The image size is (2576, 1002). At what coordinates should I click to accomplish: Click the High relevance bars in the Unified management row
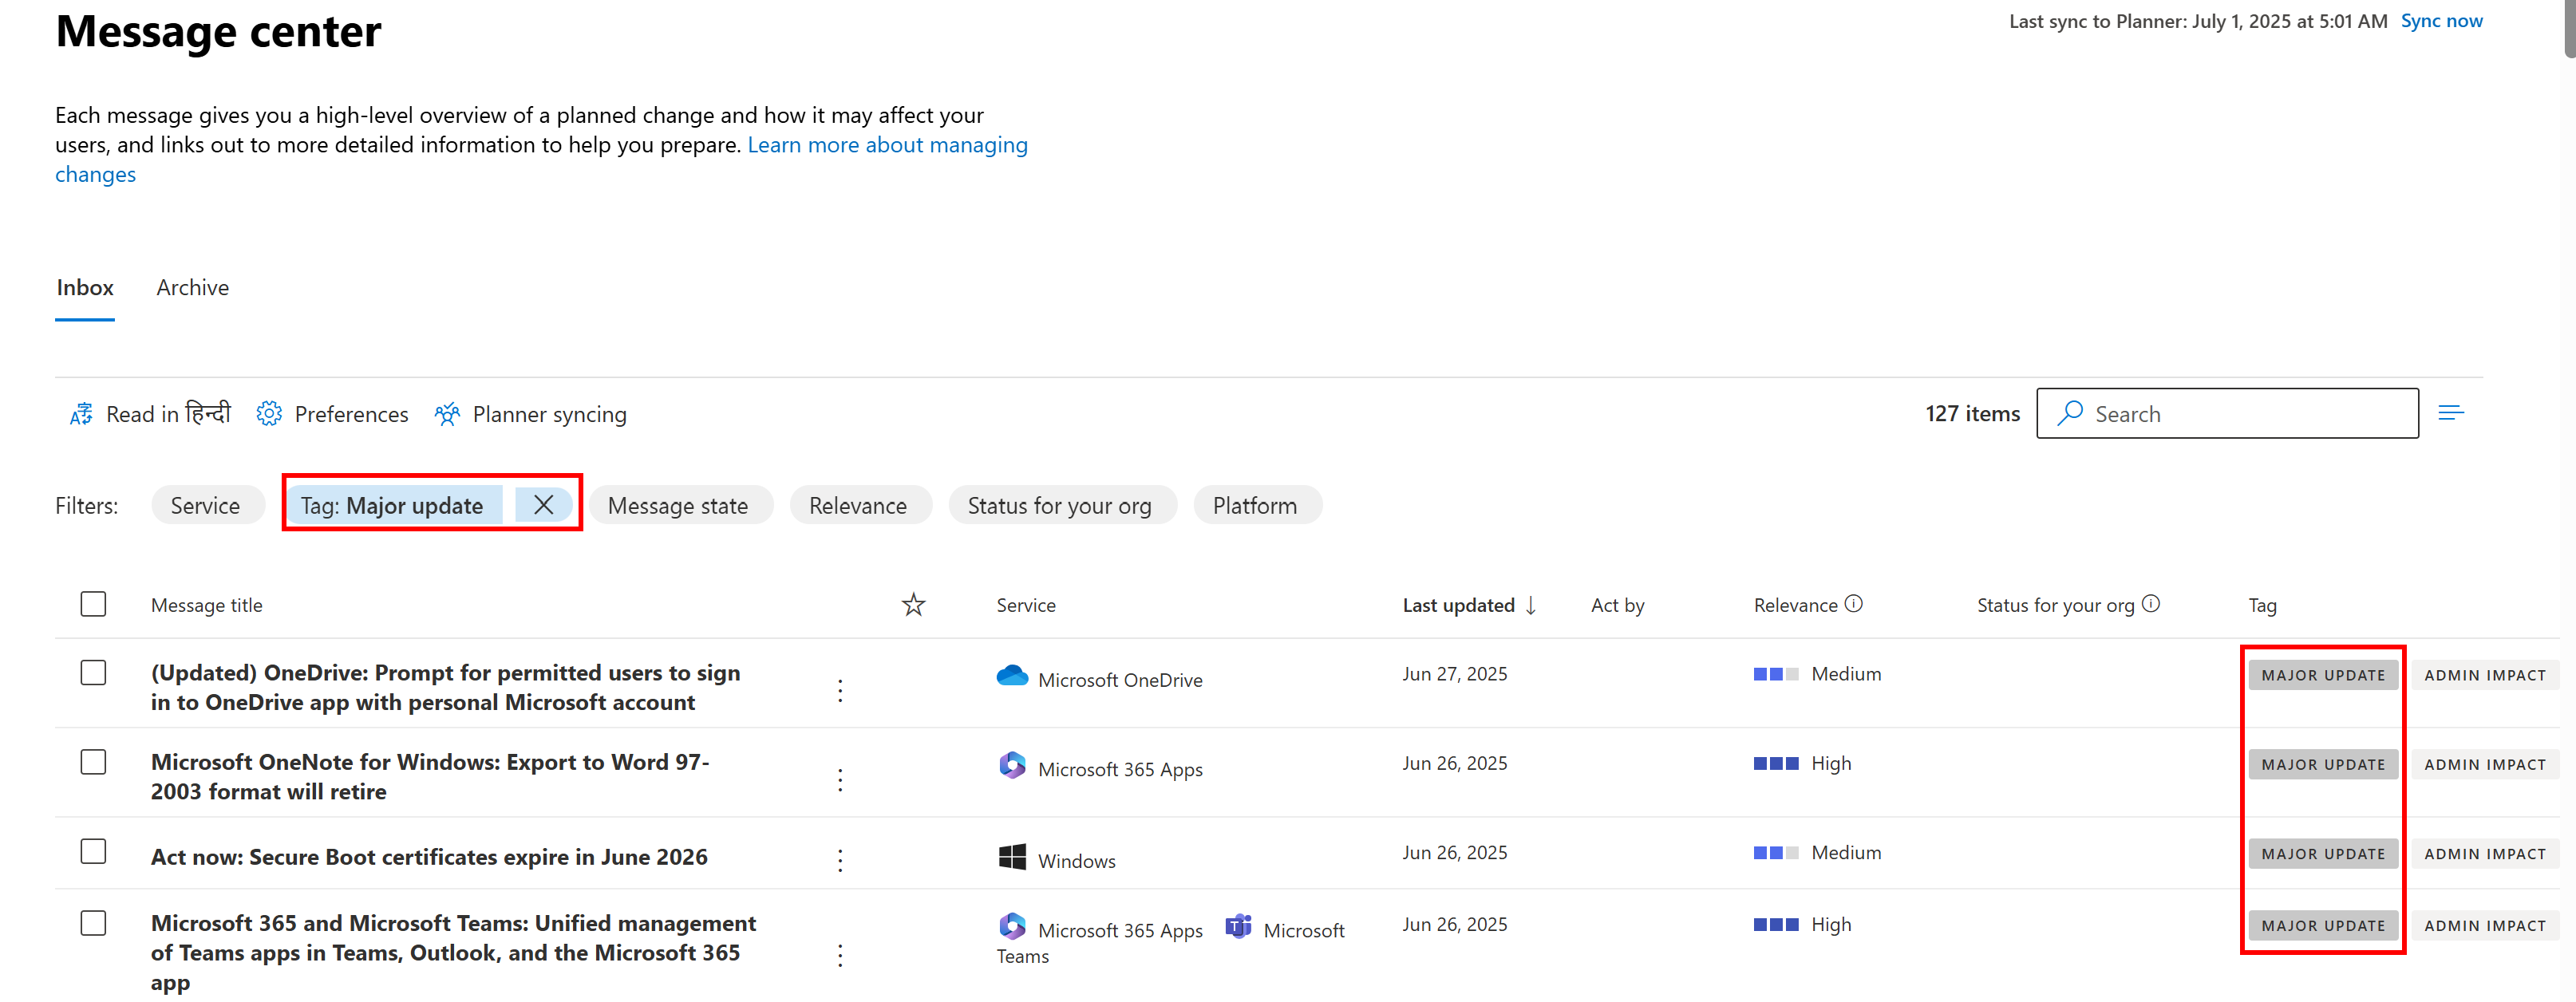[x=1776, y=925]
